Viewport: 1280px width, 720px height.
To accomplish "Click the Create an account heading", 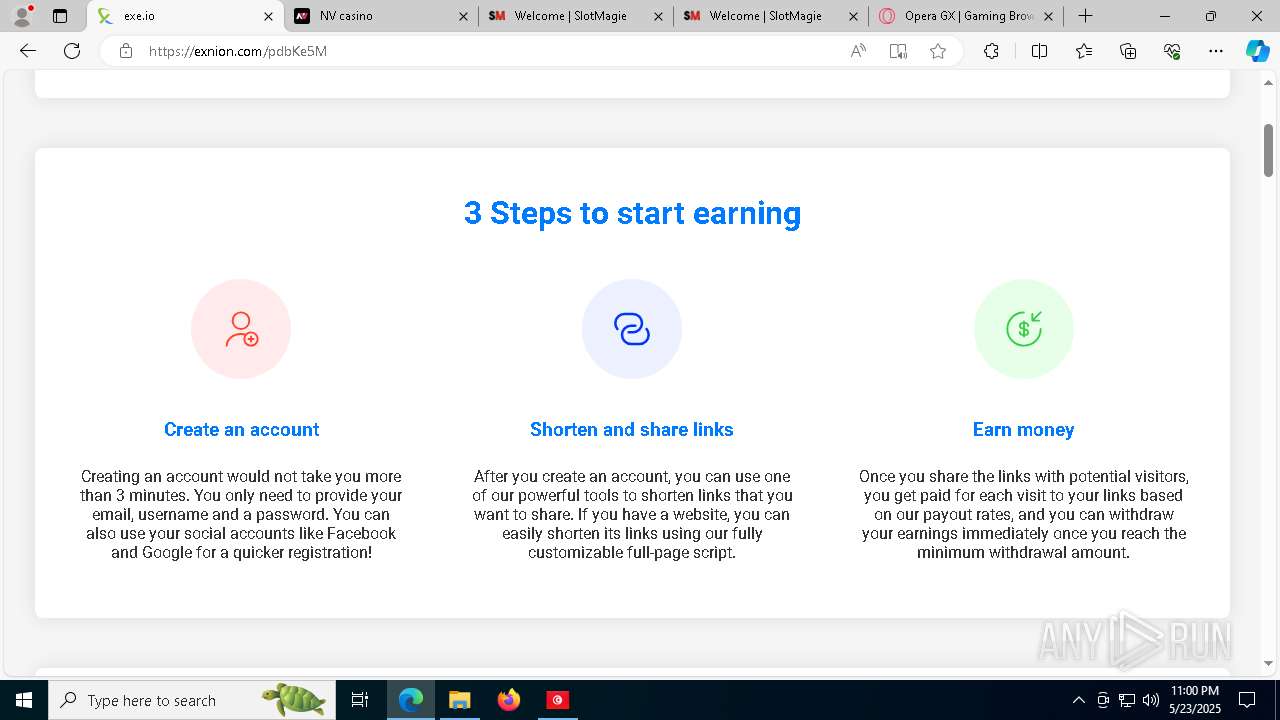I will coord(241,429).
